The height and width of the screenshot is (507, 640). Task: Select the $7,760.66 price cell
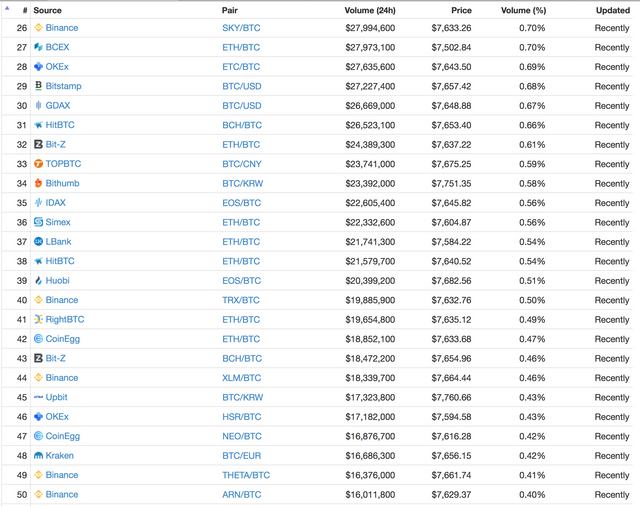point(451,397)
